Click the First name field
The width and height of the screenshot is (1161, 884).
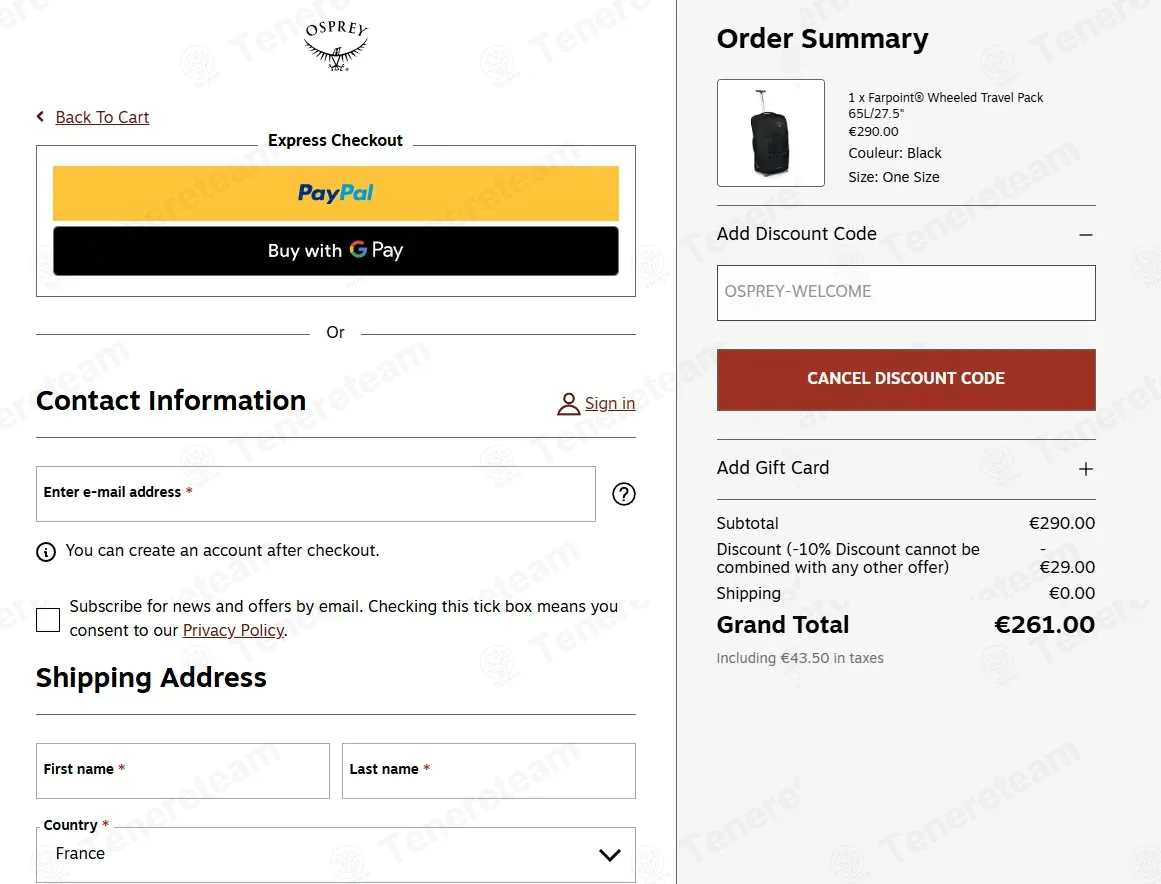coord(183,771)
